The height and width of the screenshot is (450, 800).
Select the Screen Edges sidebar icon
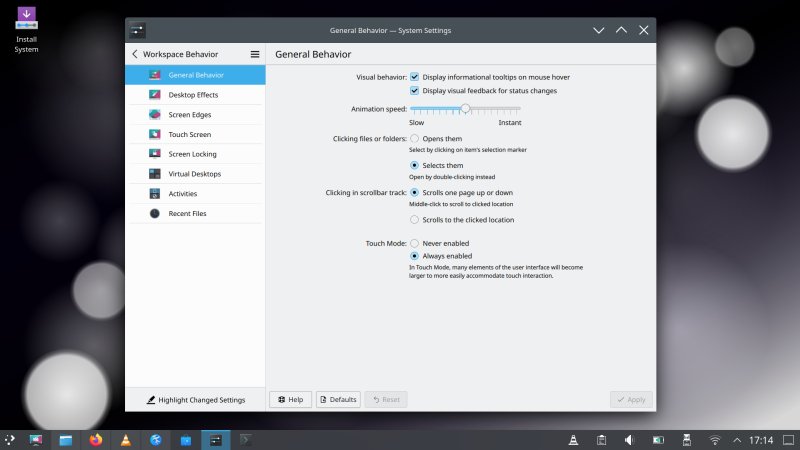point(155,115)
